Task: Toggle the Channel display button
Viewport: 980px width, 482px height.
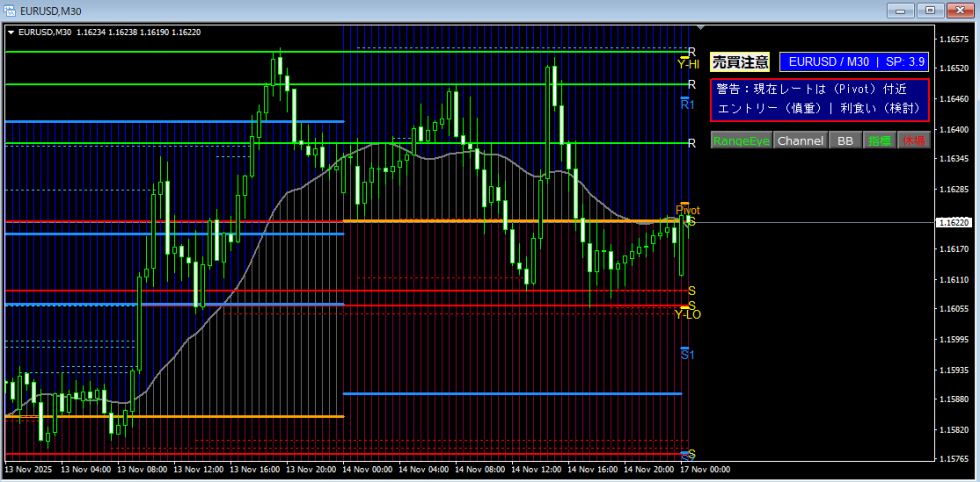Action: (800, 141)
